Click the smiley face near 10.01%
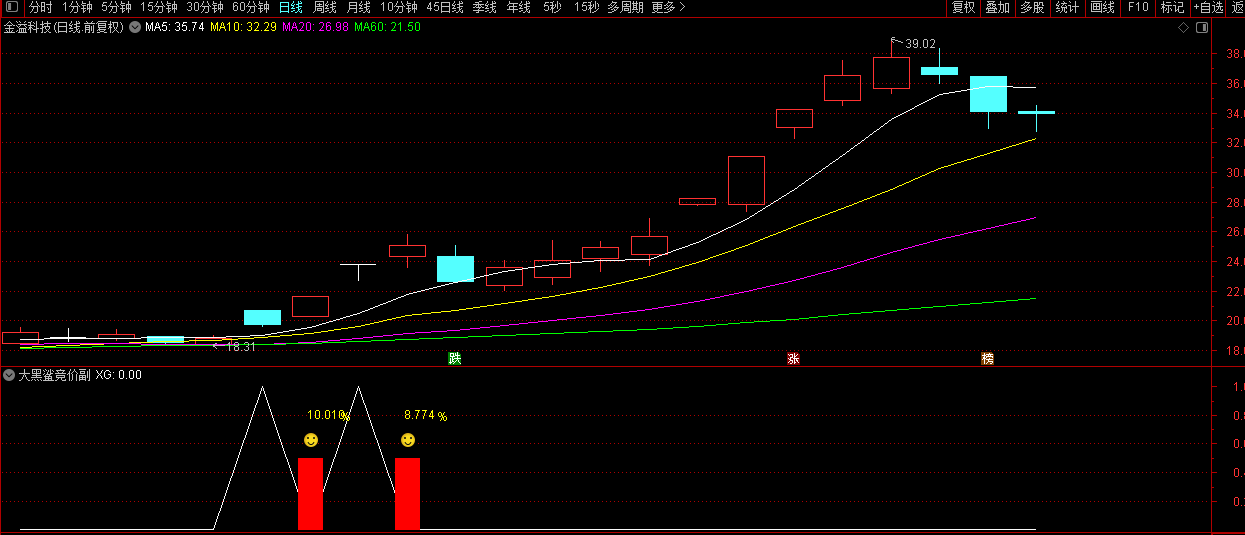The width and height of the screenshot is (1245, 535). (311, 440)
